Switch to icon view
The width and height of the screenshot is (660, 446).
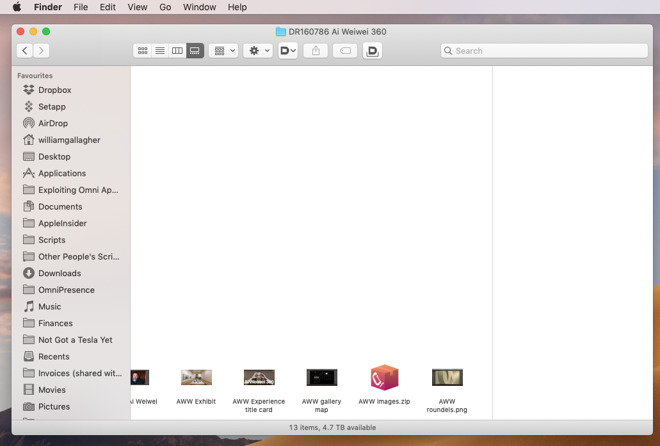143,51
